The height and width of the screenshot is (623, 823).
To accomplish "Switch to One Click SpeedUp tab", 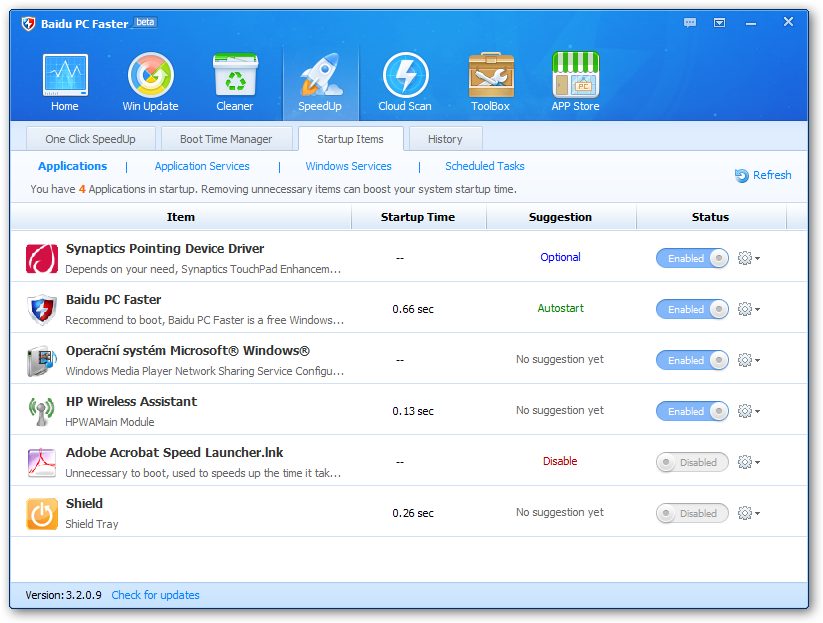I will point(90,139).
